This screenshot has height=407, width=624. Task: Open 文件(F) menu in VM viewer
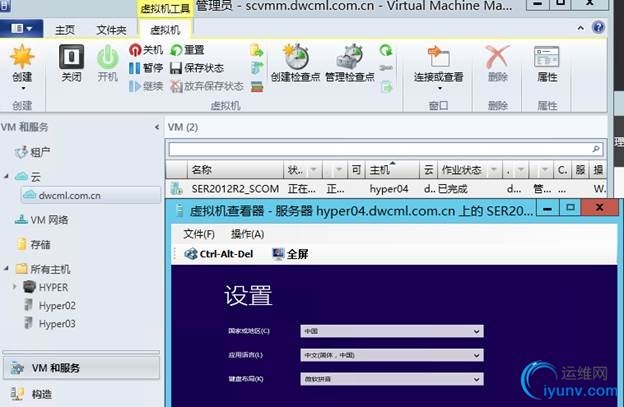[x=199, y=234]
